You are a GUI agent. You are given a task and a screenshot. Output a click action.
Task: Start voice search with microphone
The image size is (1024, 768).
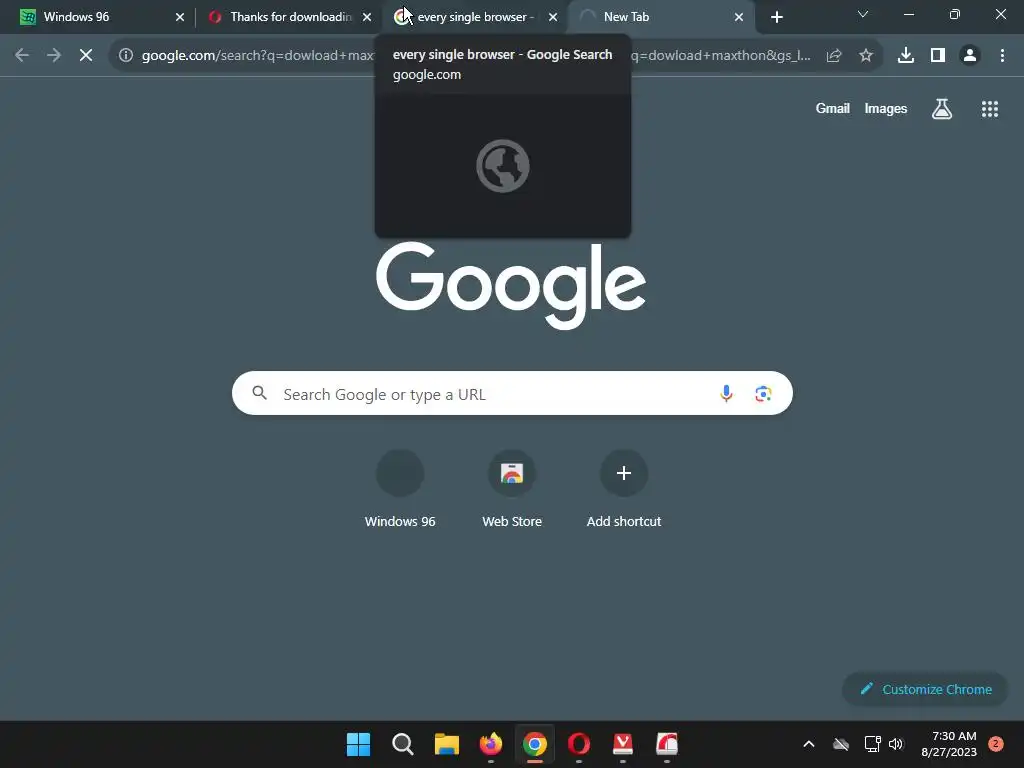tap(726, 393)
